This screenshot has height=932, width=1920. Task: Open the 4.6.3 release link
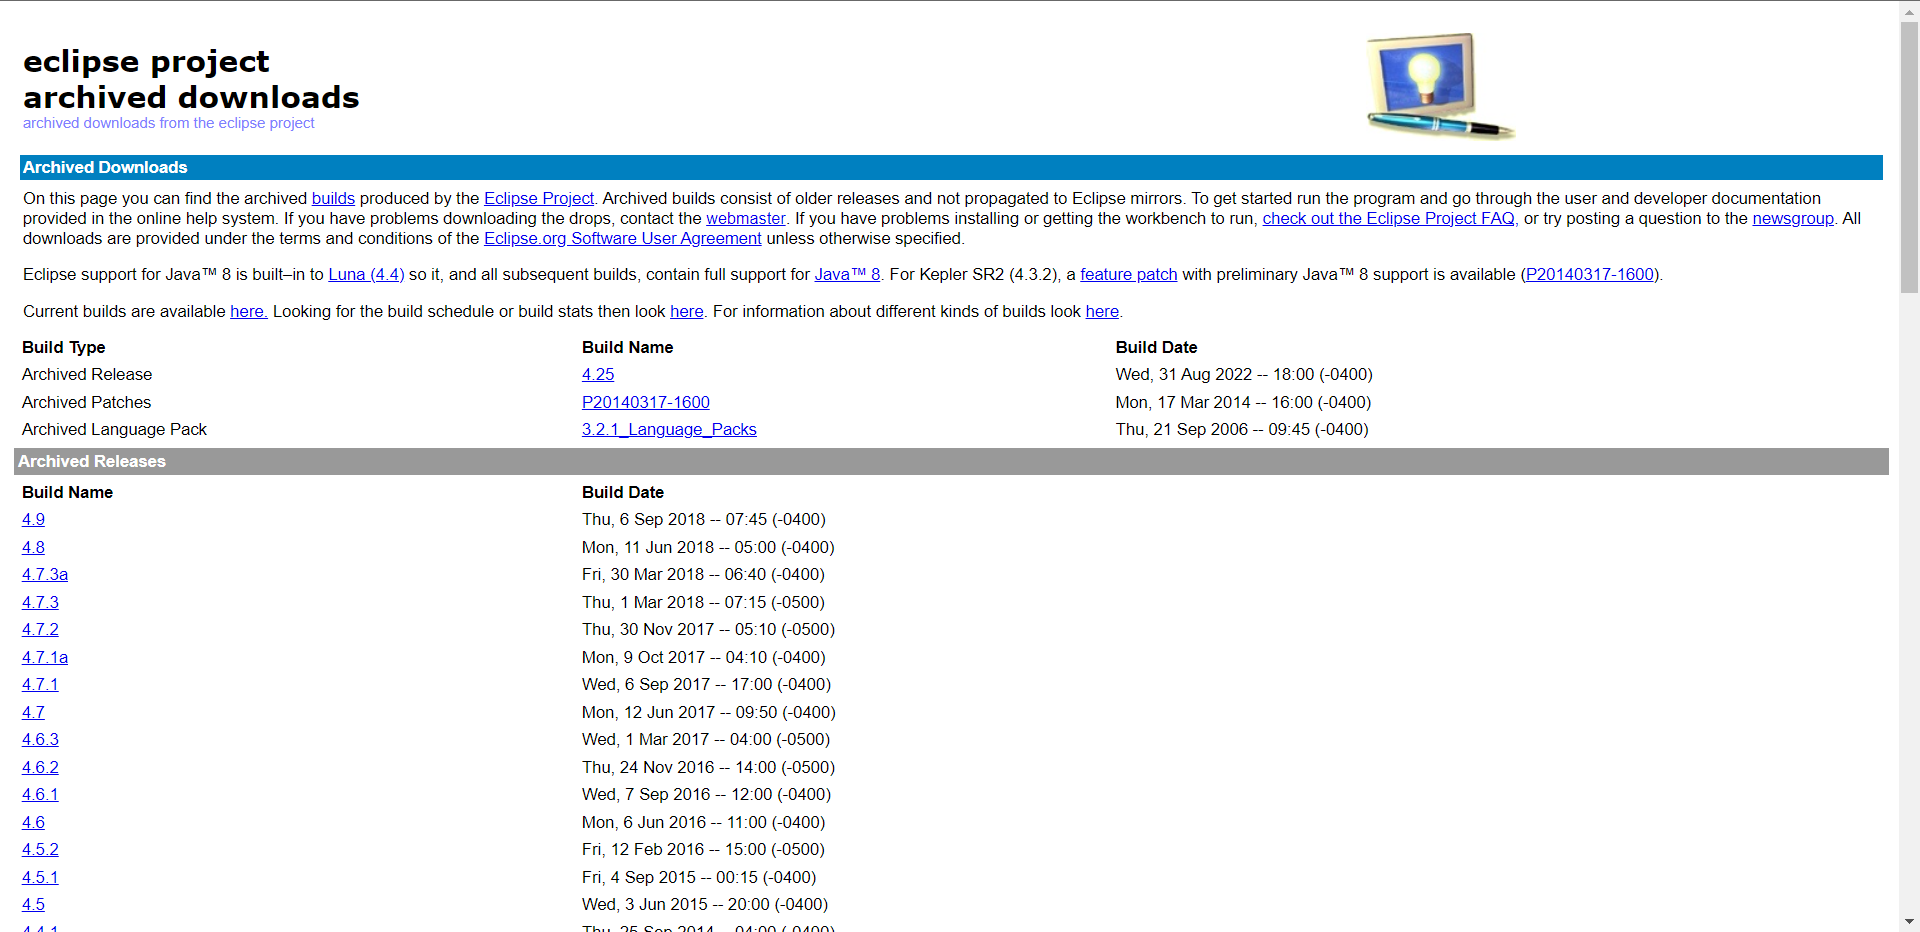click(40, 739)
